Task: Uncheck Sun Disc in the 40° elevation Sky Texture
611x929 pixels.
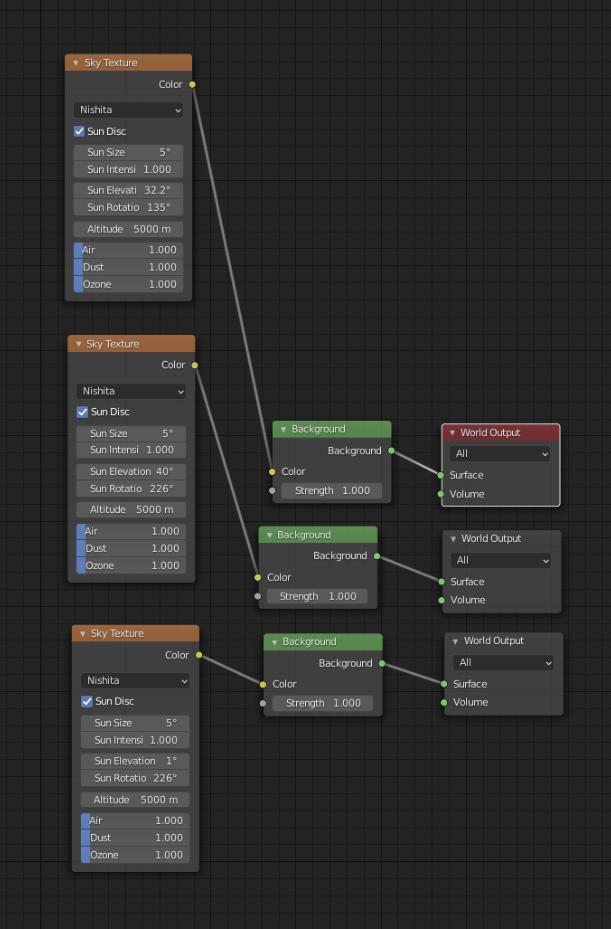Action: (82, 412)
